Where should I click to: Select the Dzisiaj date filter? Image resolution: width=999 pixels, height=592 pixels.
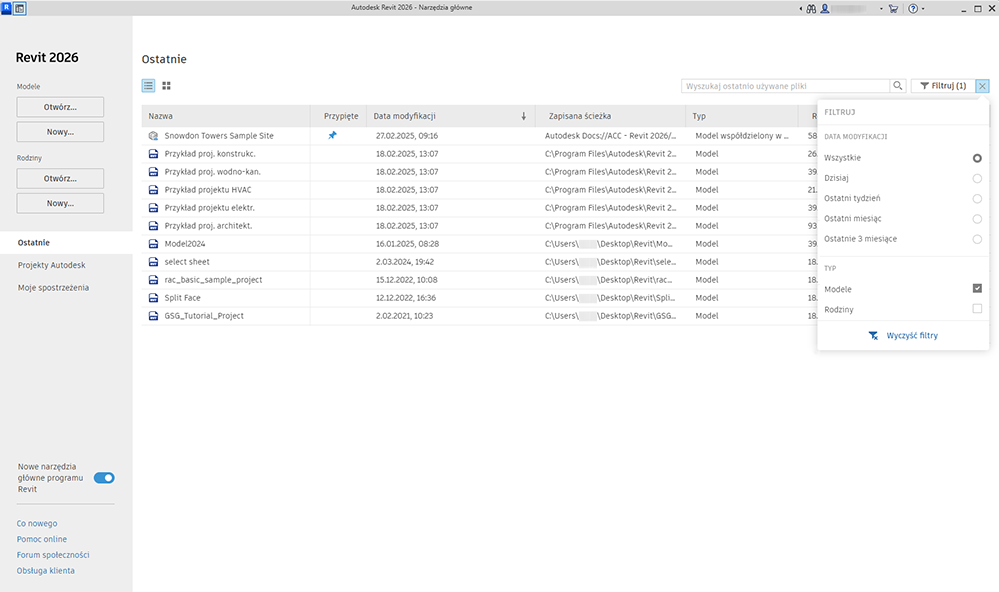(977, 178)
